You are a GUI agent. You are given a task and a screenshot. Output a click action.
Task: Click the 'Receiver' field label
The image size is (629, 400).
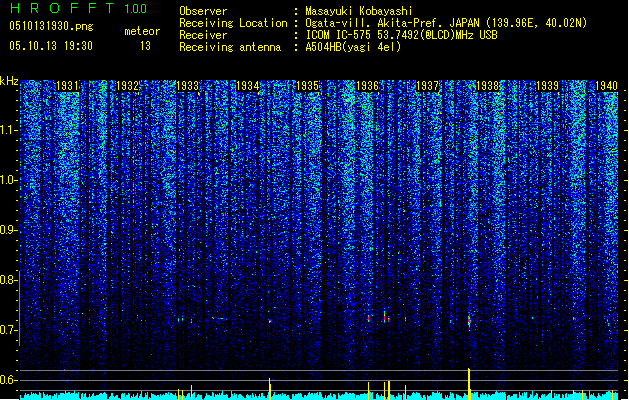tap(203, 35)
